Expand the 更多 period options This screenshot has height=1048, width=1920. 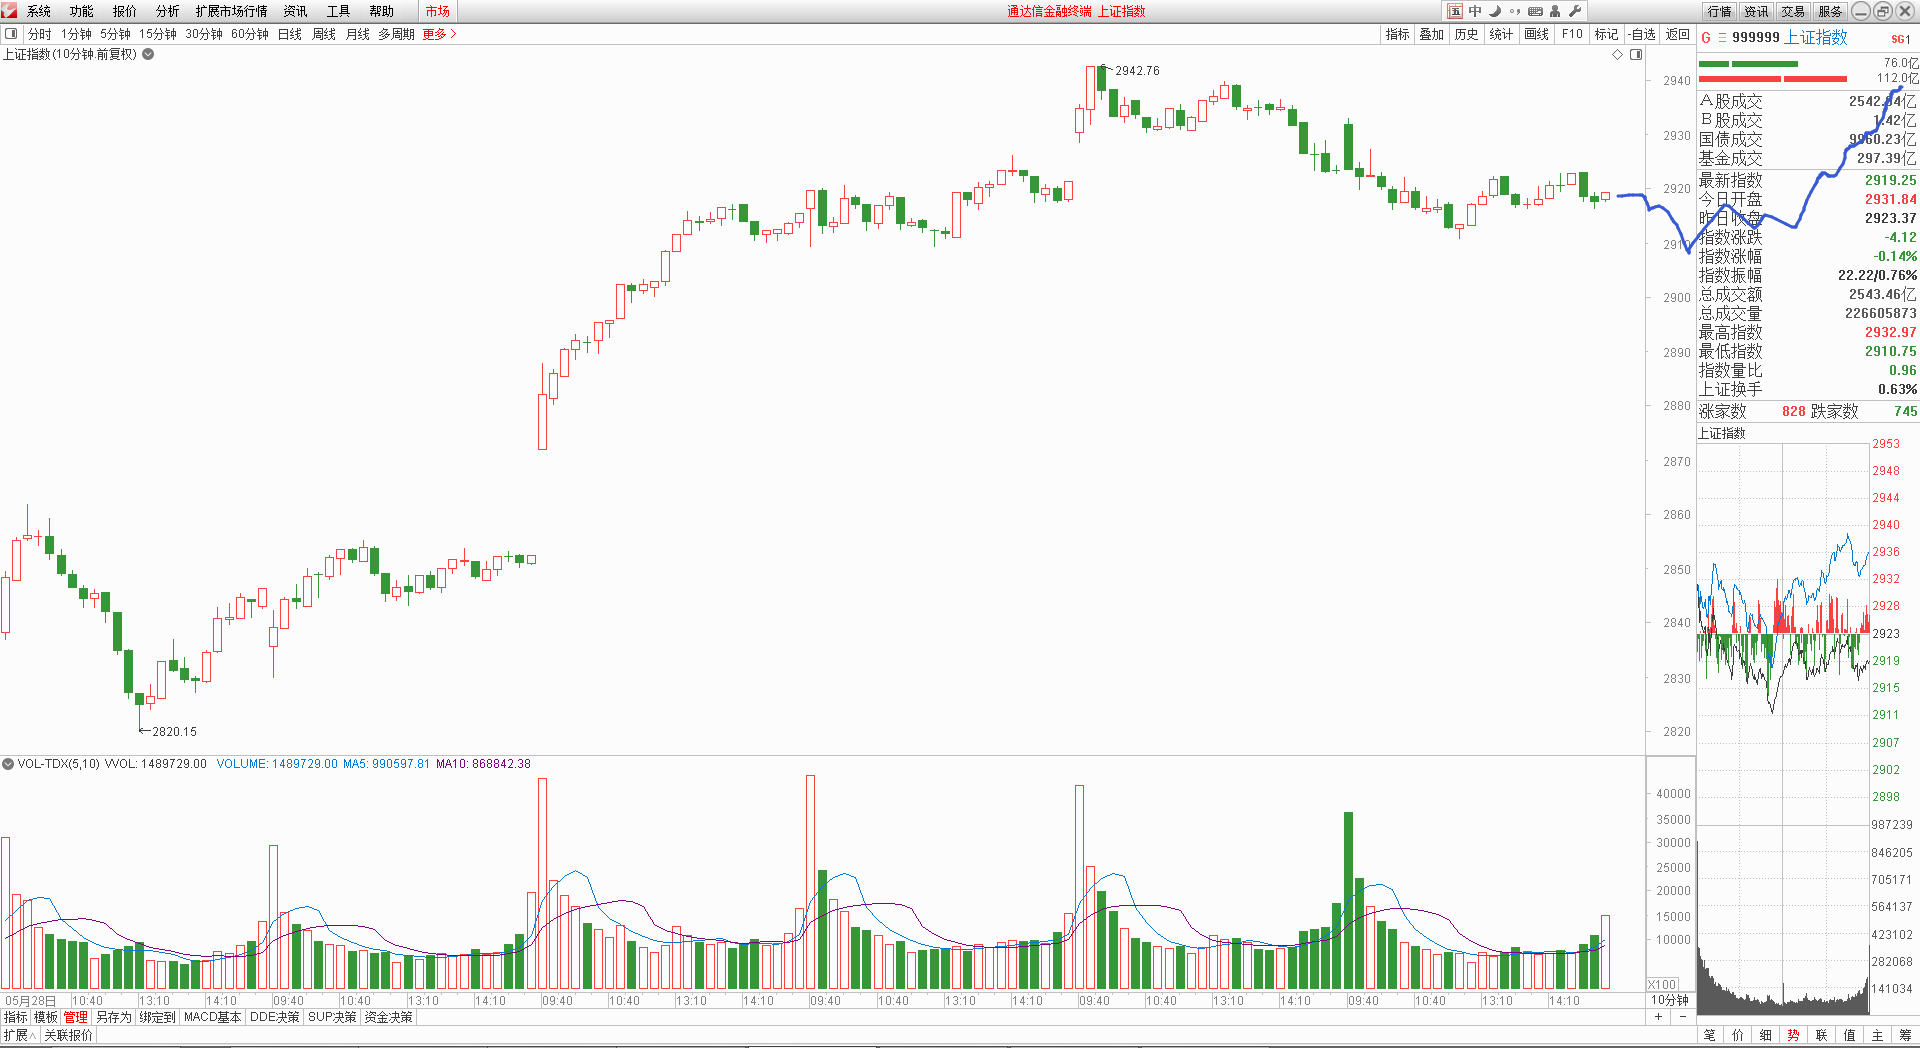439,34
